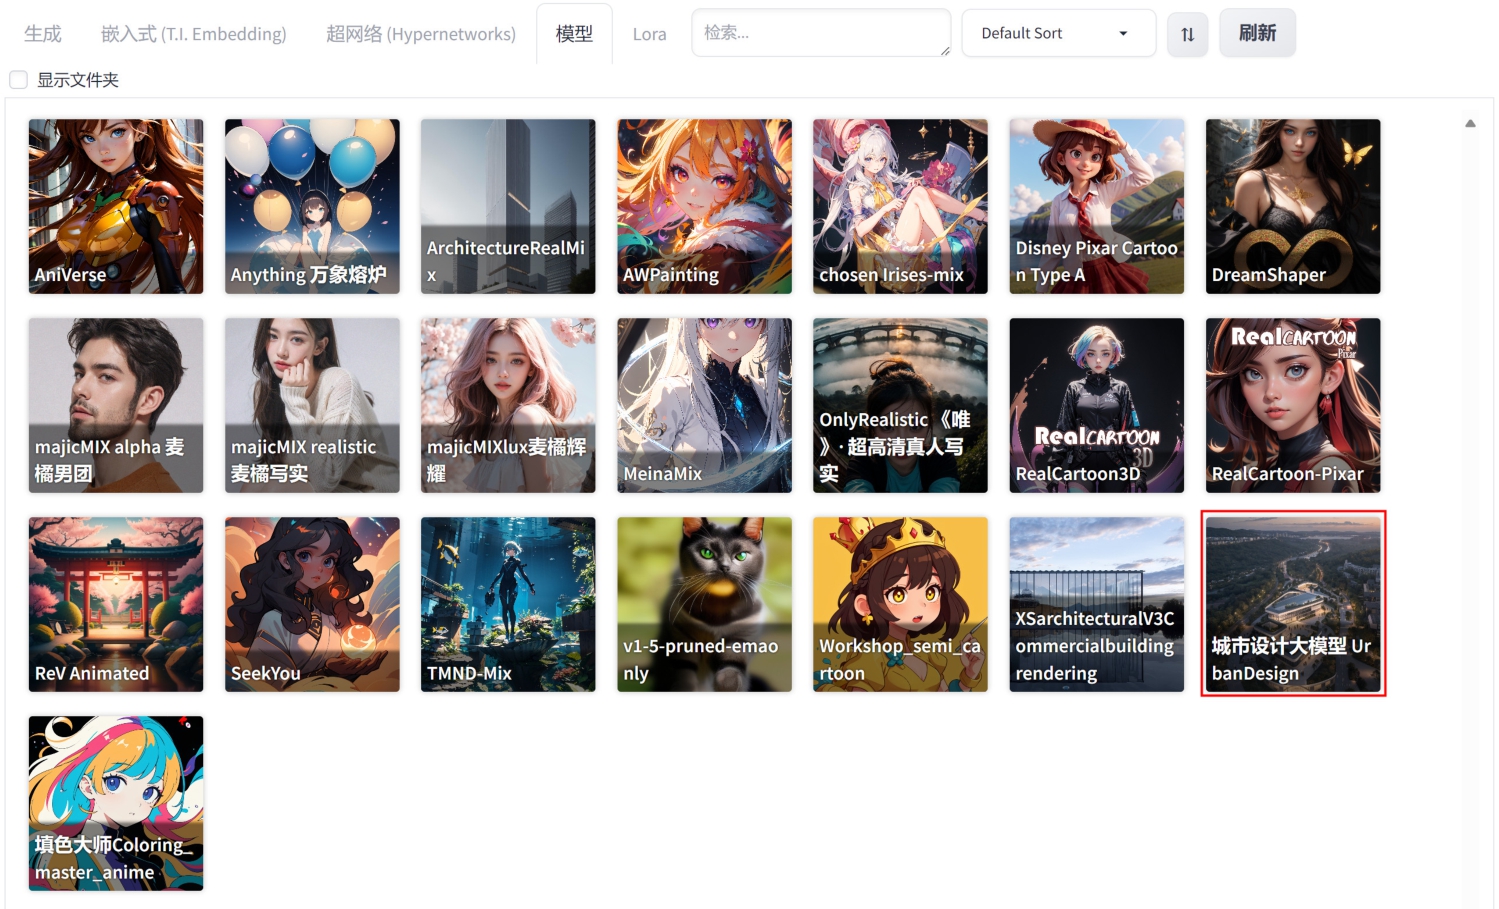The image size is (1499, 909).
Task: Select the 城市设计大模型 UrbanDesign card
Action: point(1292,604)
